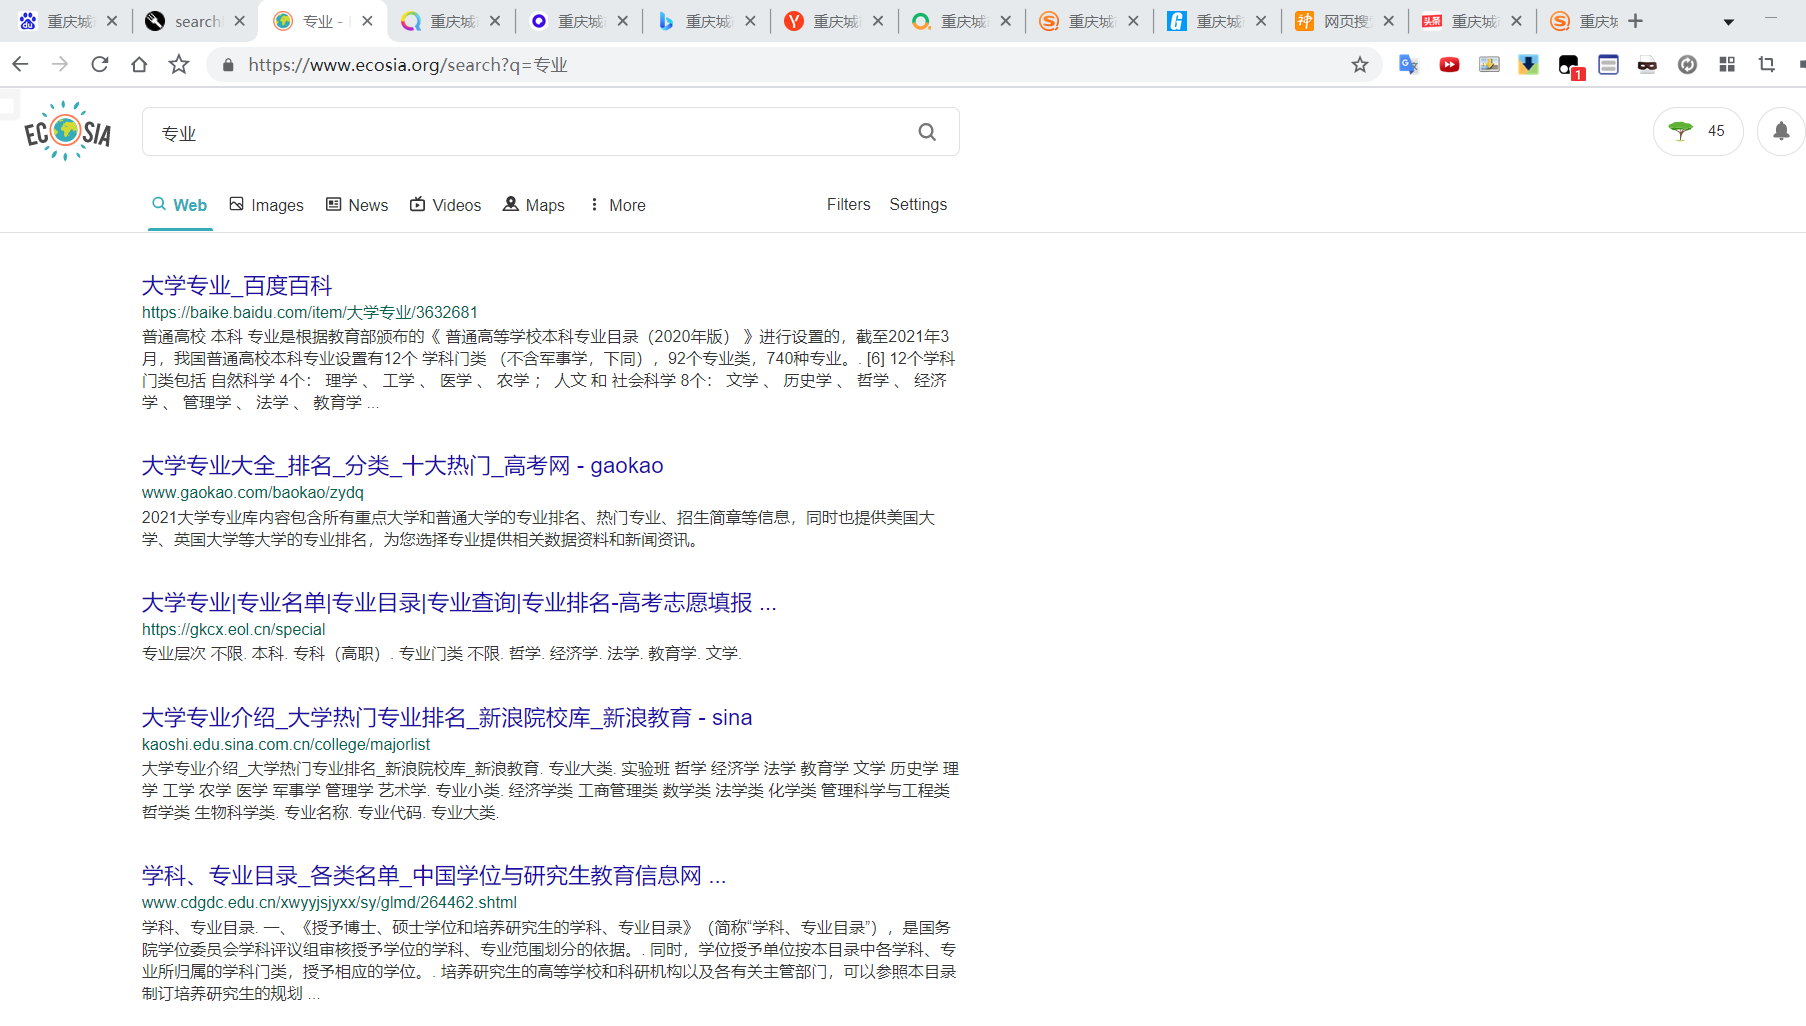Switch to the Images tab
The image size is (1806, 1026).
coord(266,205)
